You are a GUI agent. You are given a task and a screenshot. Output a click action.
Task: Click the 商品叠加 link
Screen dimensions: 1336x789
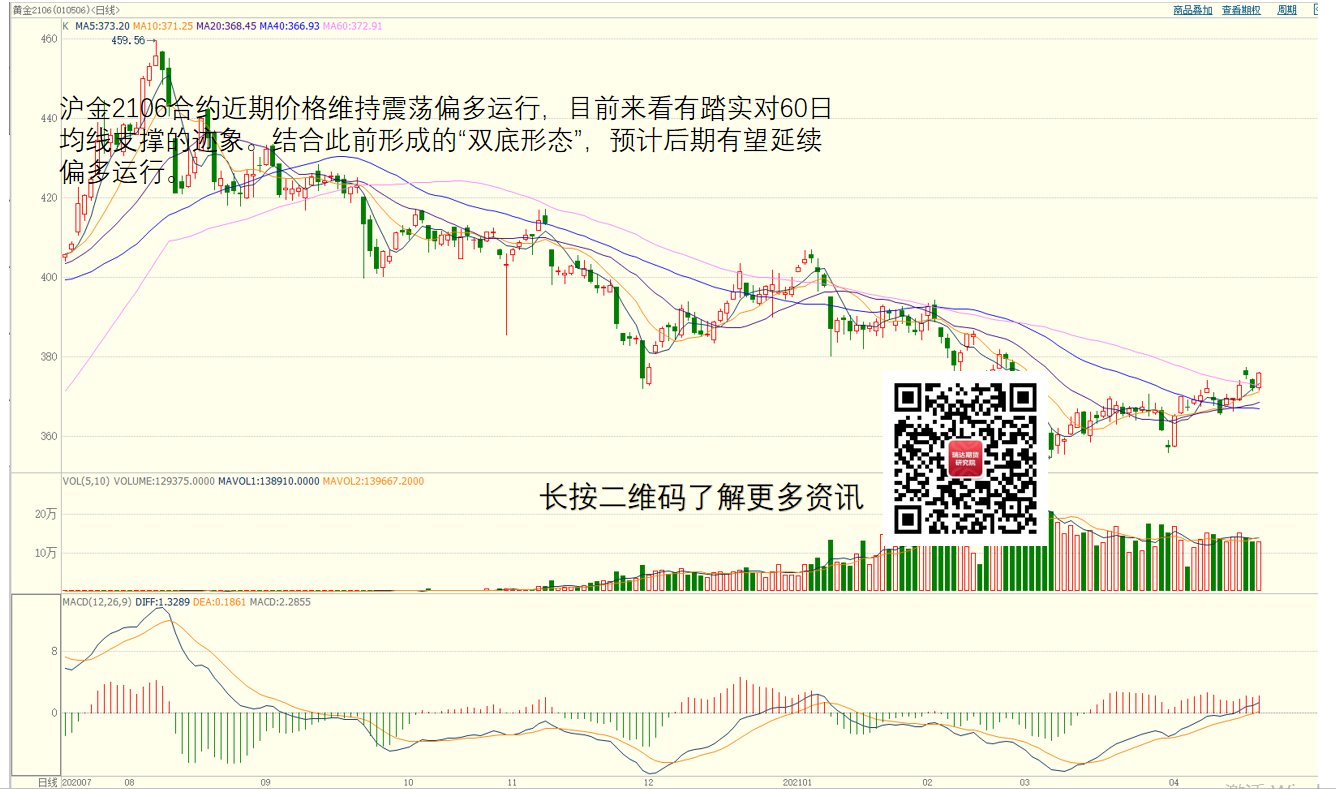tap(1192, 10)
